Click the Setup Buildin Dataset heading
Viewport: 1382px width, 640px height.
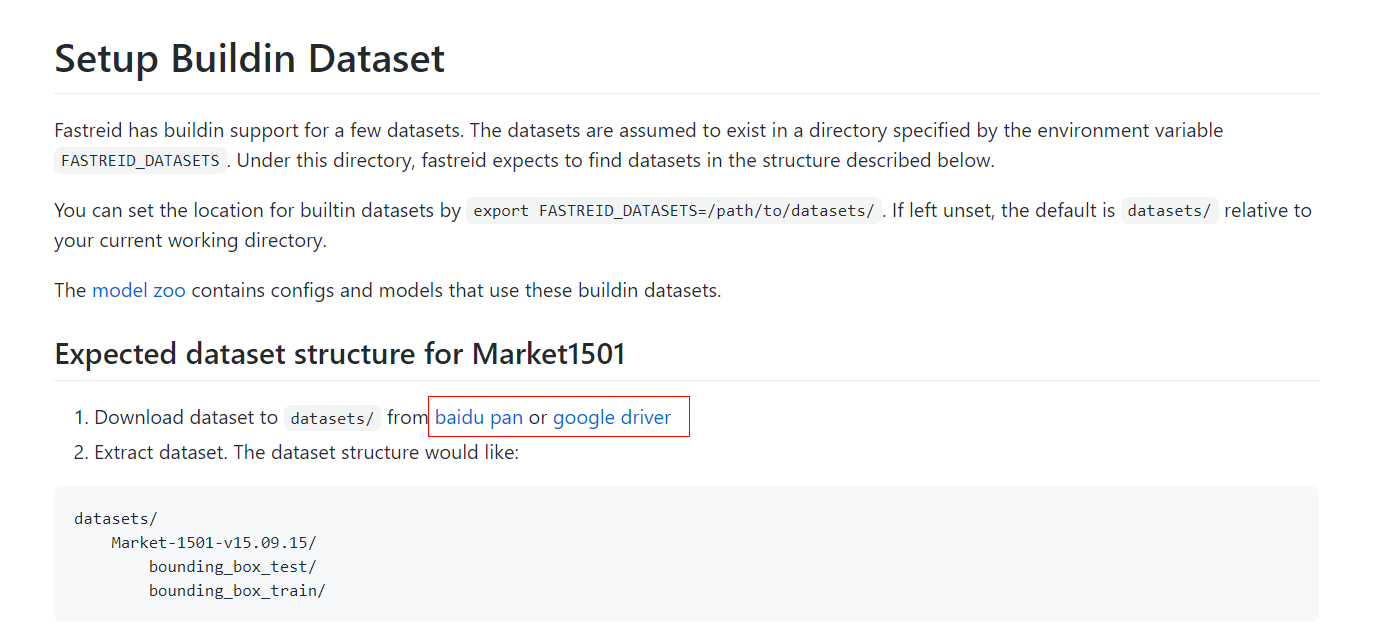[249, 58]
